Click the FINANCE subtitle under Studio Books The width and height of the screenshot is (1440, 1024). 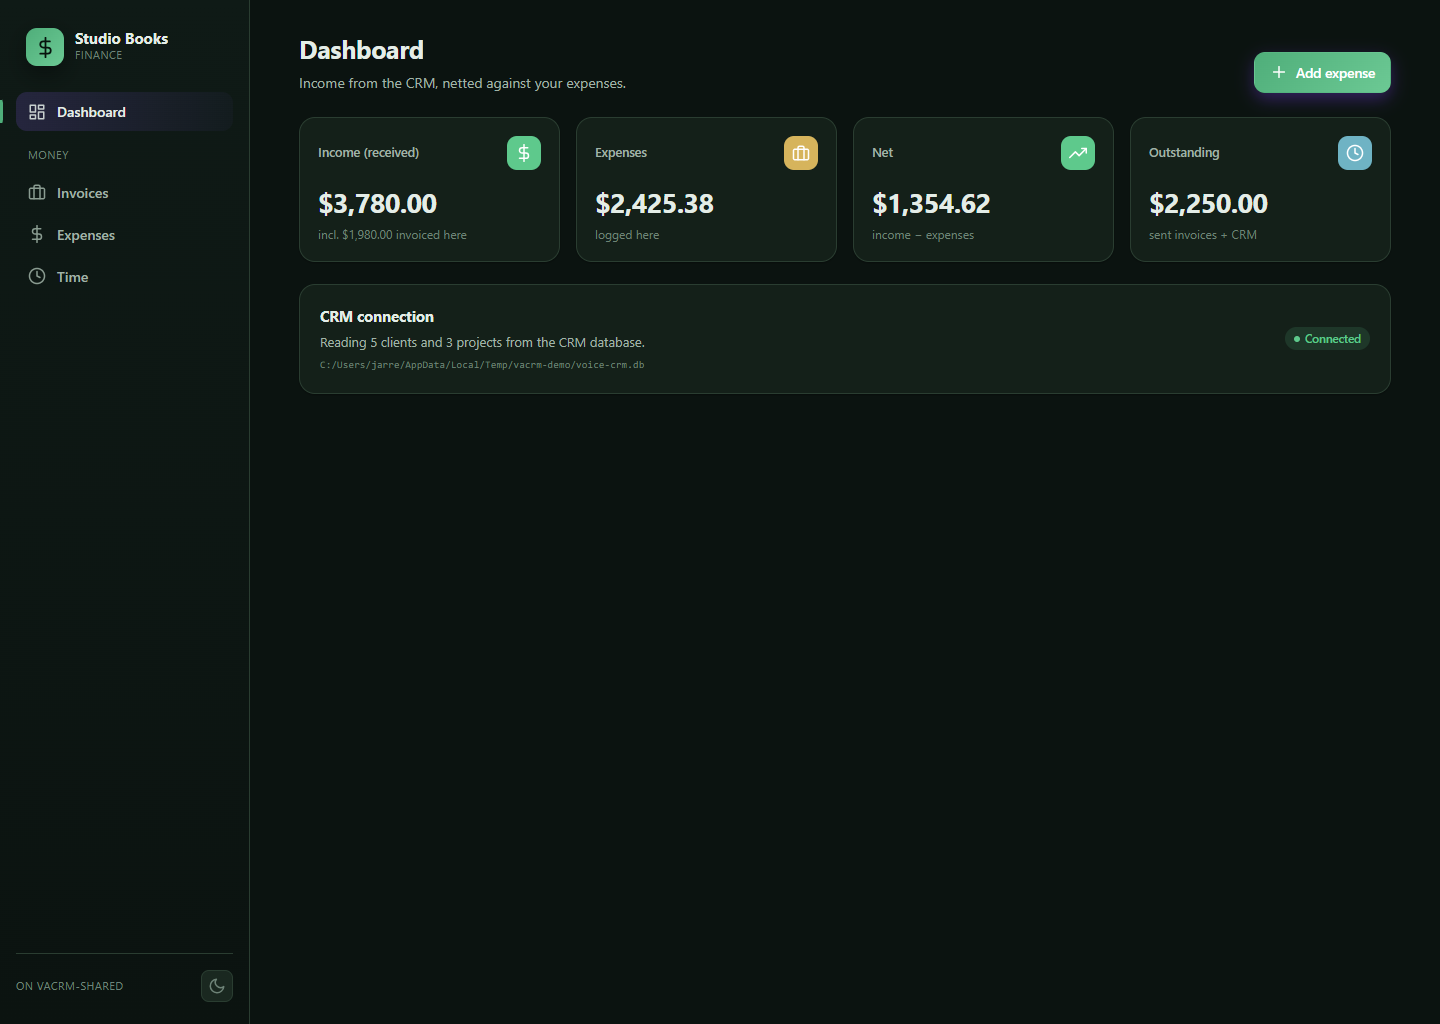98,56
